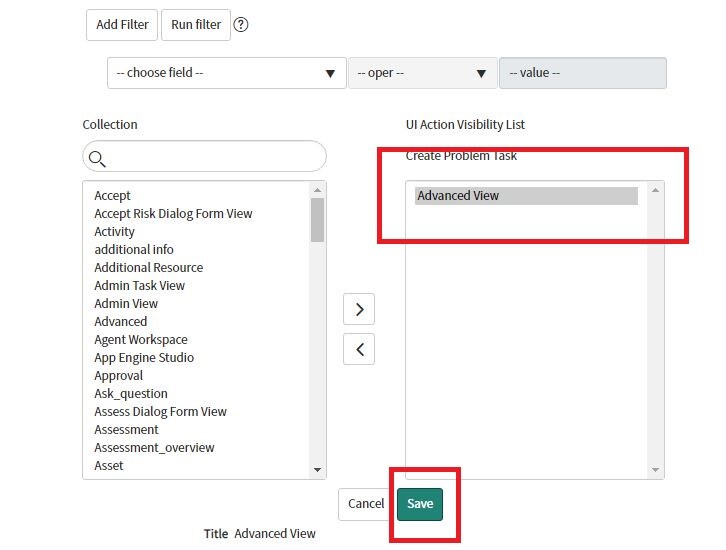This screenshot has height=550, width=726.
Task: Open the choose field dropdown
Action: [x=227, y=73]
